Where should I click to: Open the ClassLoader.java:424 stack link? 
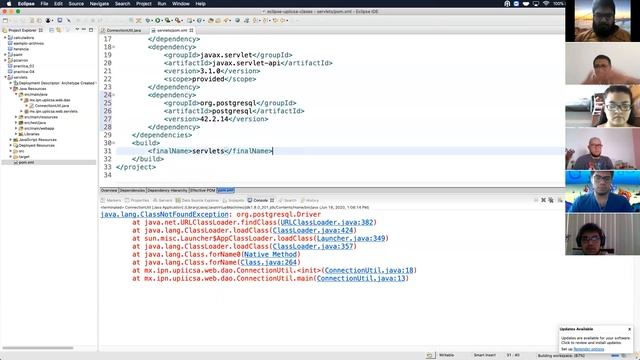click(x=313, y=231)
